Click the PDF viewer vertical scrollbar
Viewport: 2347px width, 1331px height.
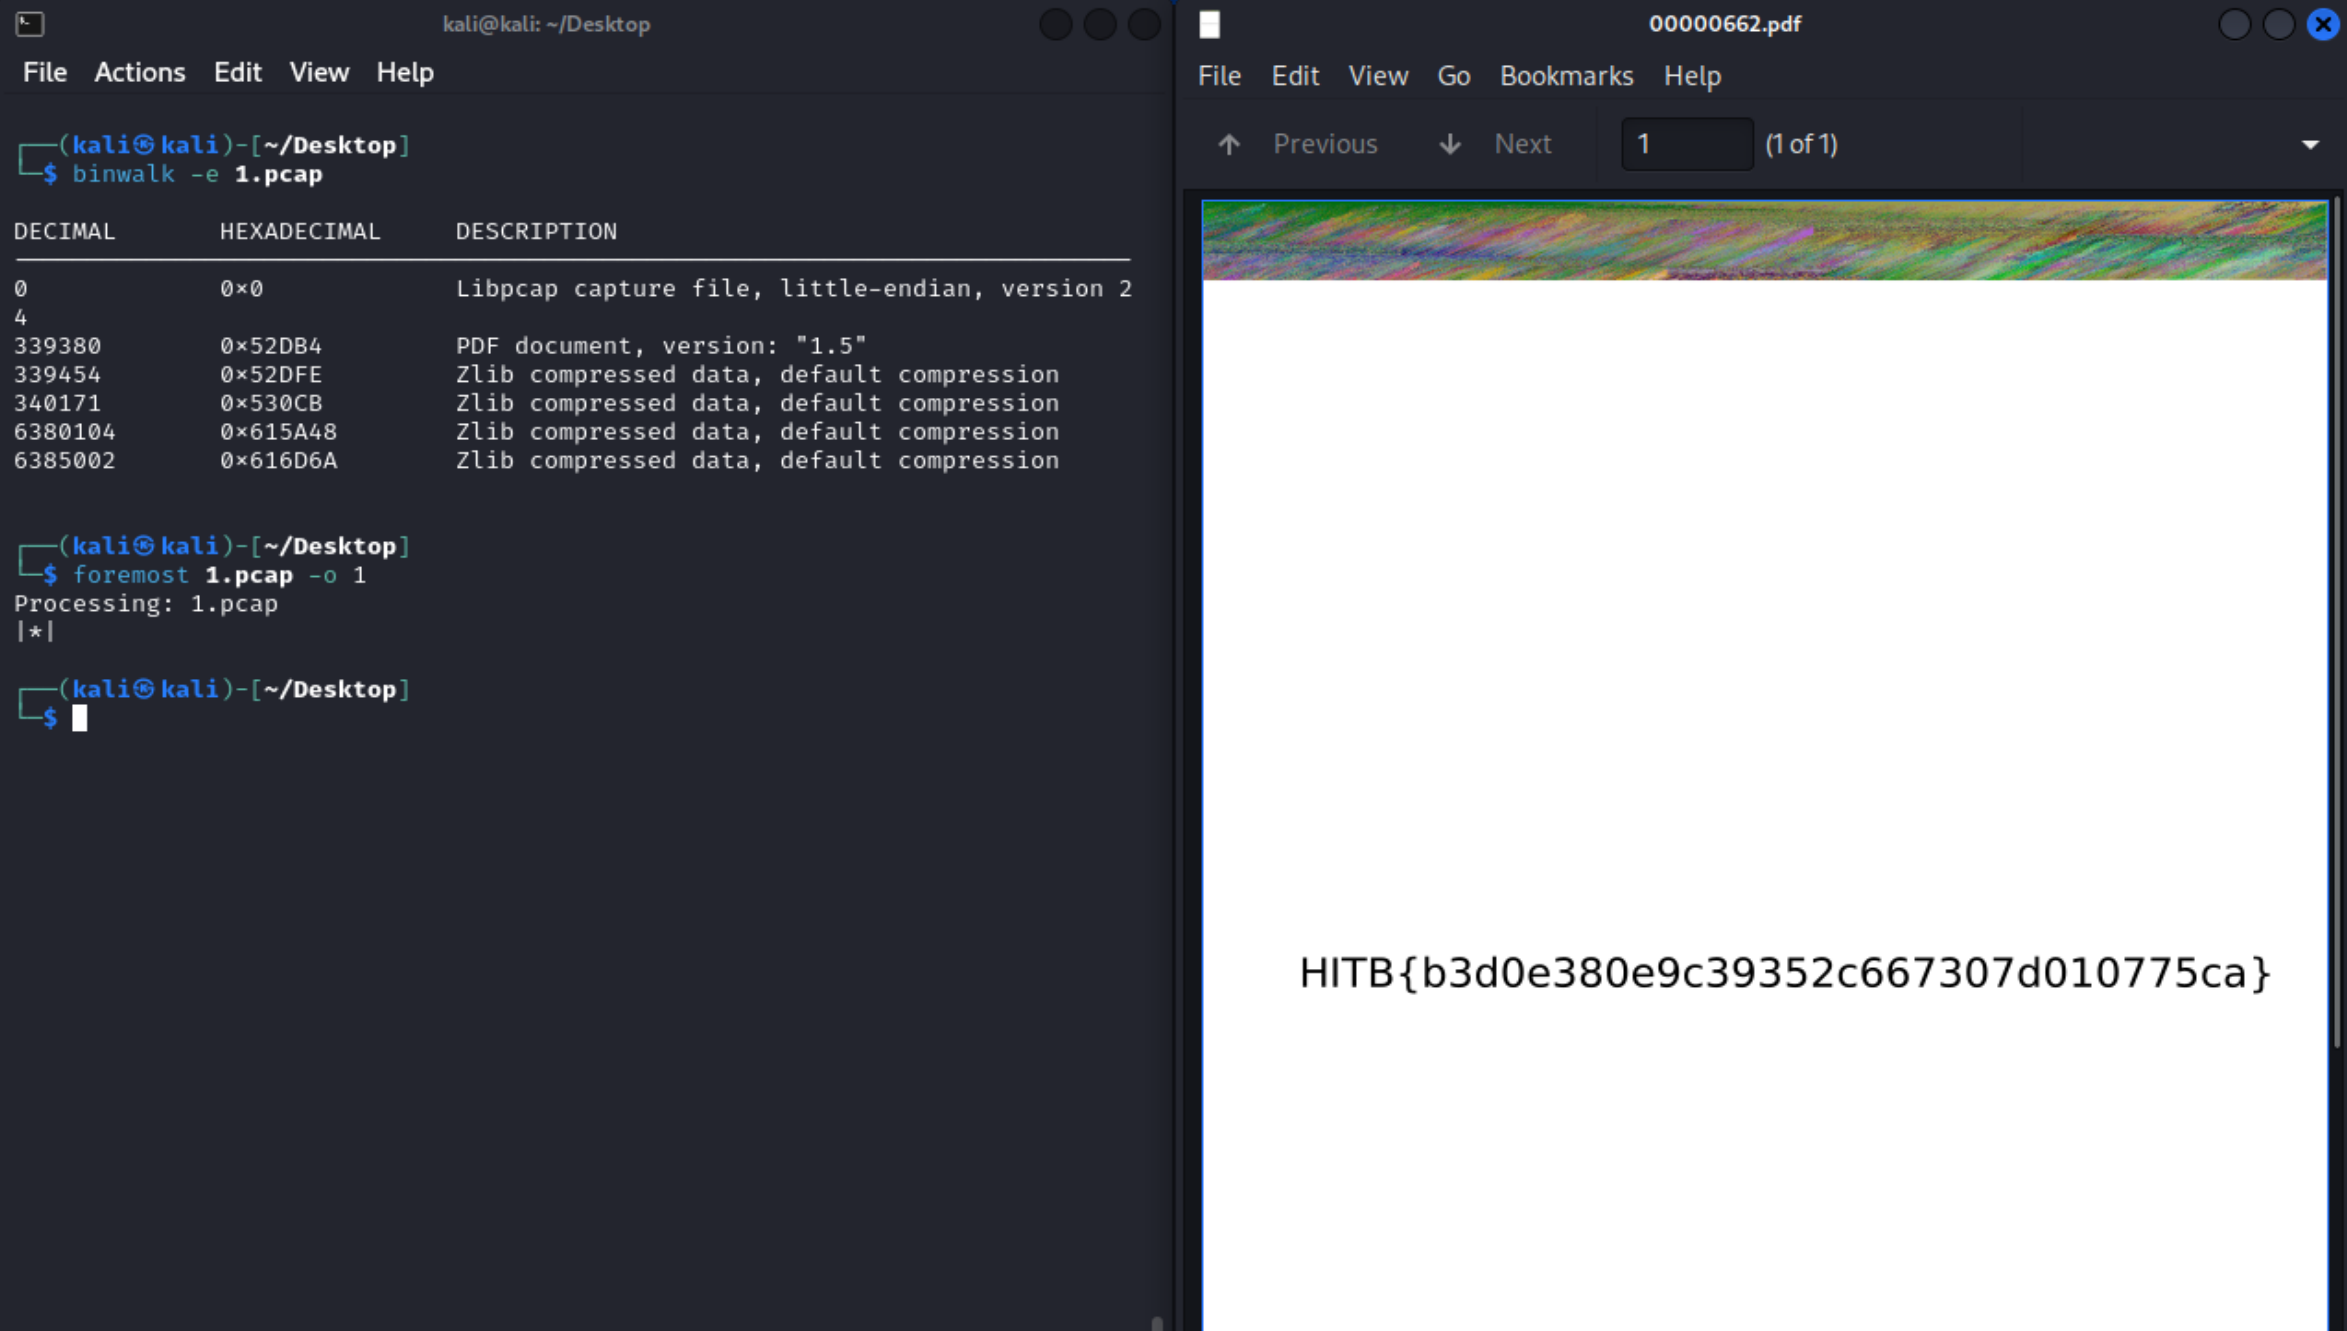point(2338,620)
